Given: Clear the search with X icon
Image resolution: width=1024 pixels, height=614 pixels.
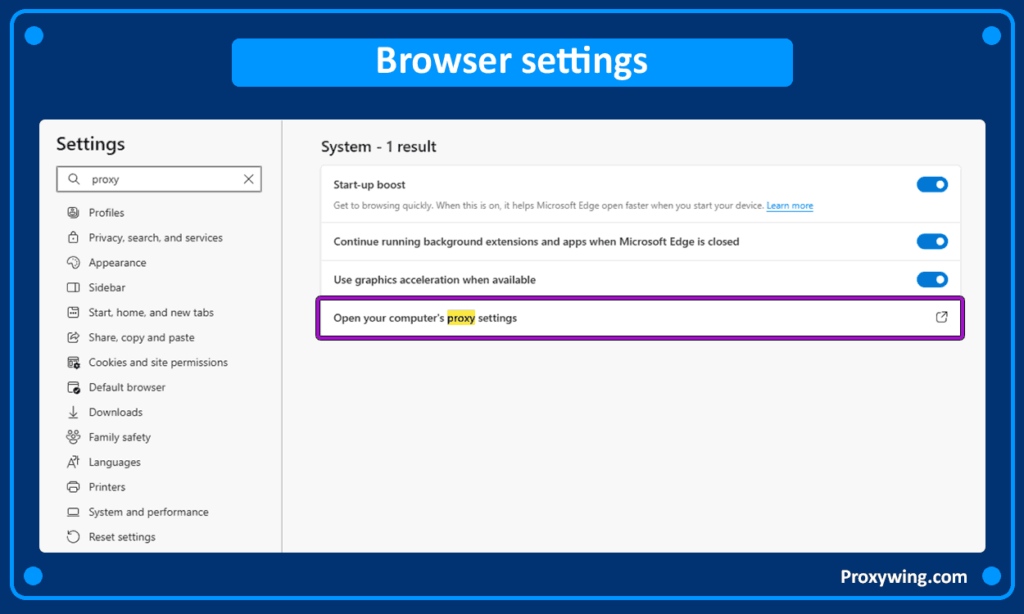Looking at the screenshot, I should (248, 179).
